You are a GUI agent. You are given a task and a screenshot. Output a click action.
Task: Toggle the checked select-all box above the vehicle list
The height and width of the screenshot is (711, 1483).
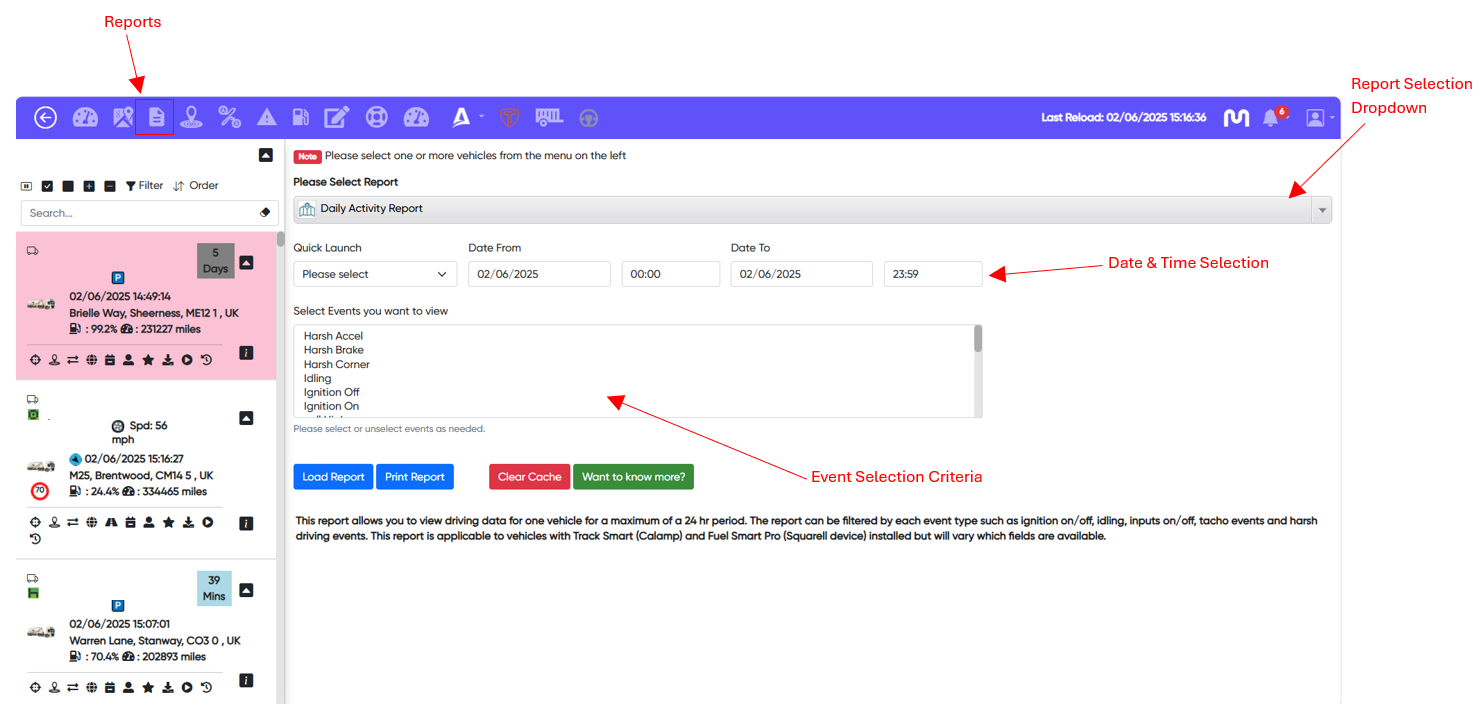47,185
